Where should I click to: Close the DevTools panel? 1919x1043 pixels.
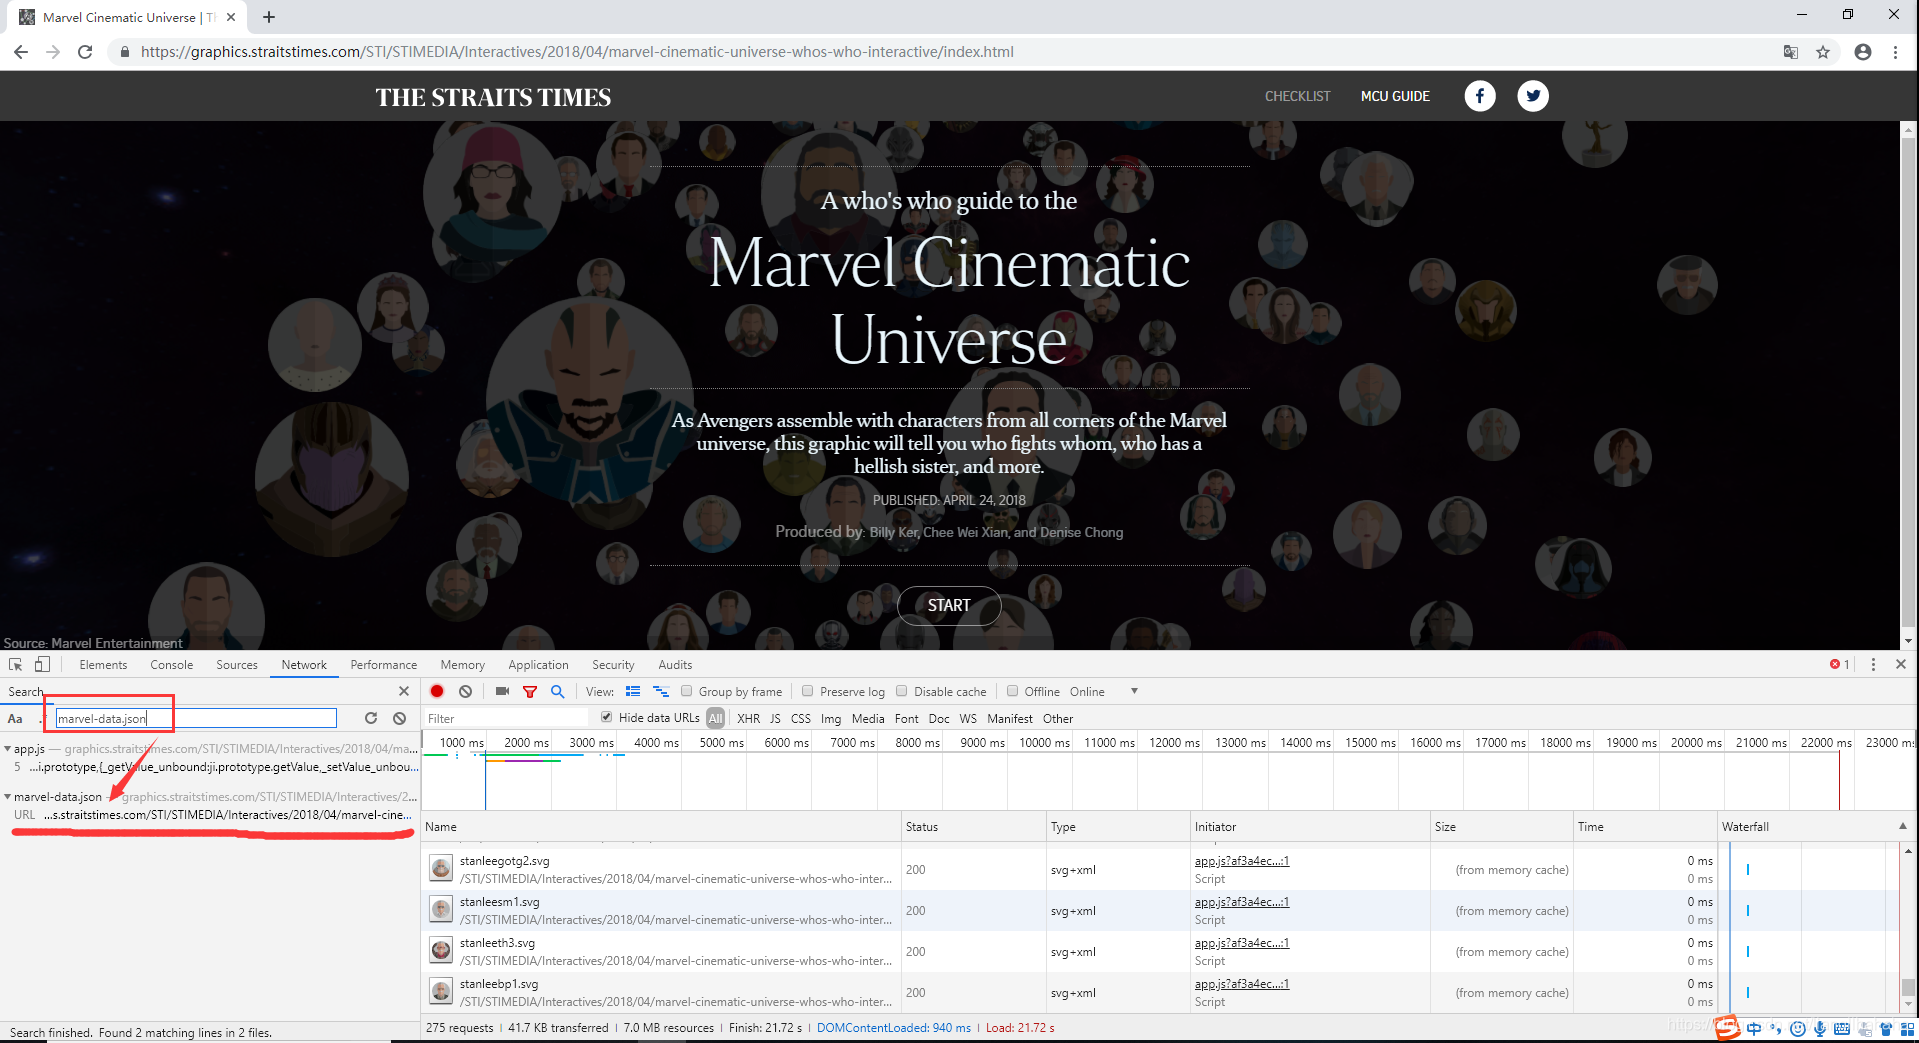(1901, 664)
